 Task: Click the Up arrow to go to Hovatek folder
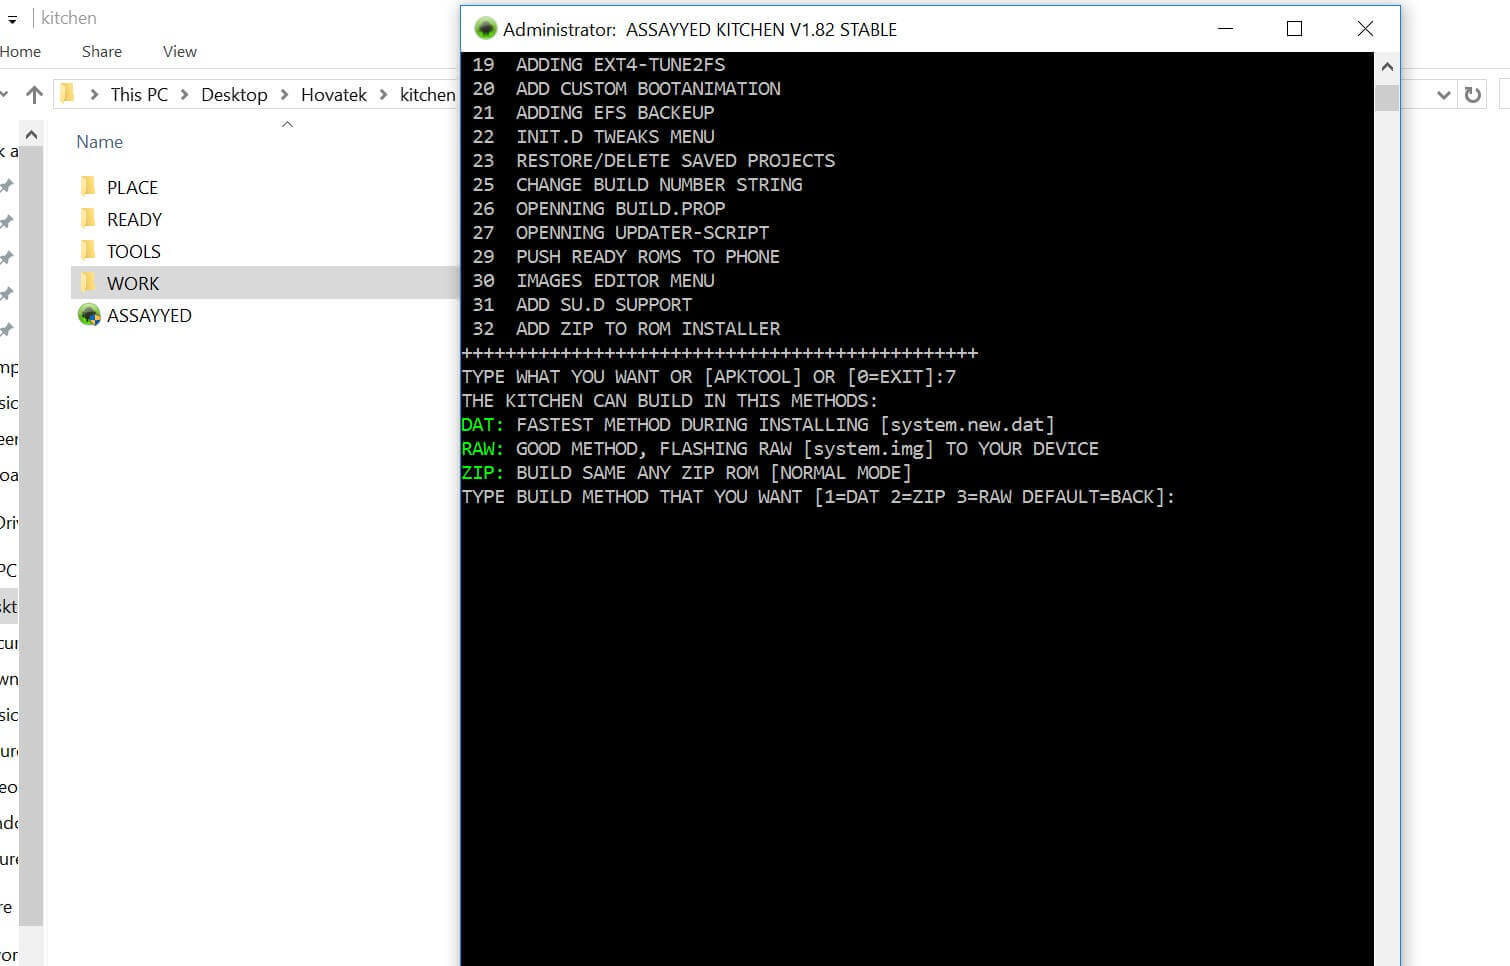35,94
